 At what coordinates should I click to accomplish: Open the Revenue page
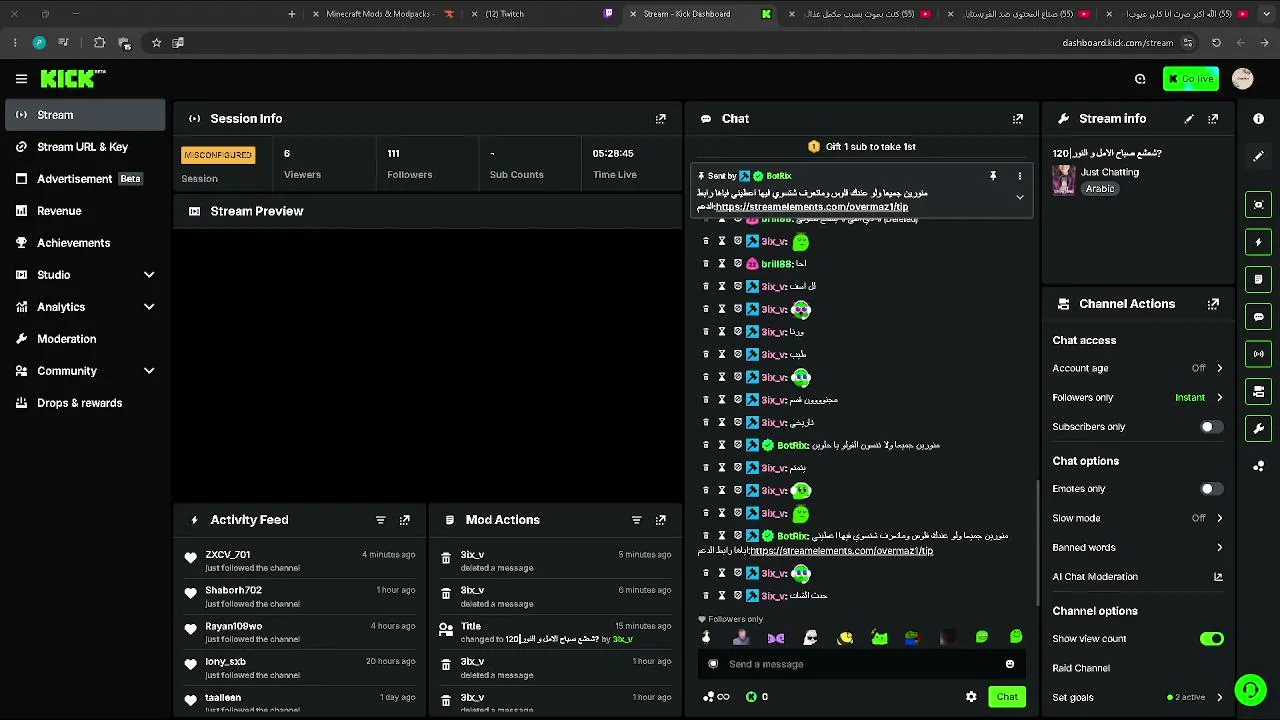(85, 211)
